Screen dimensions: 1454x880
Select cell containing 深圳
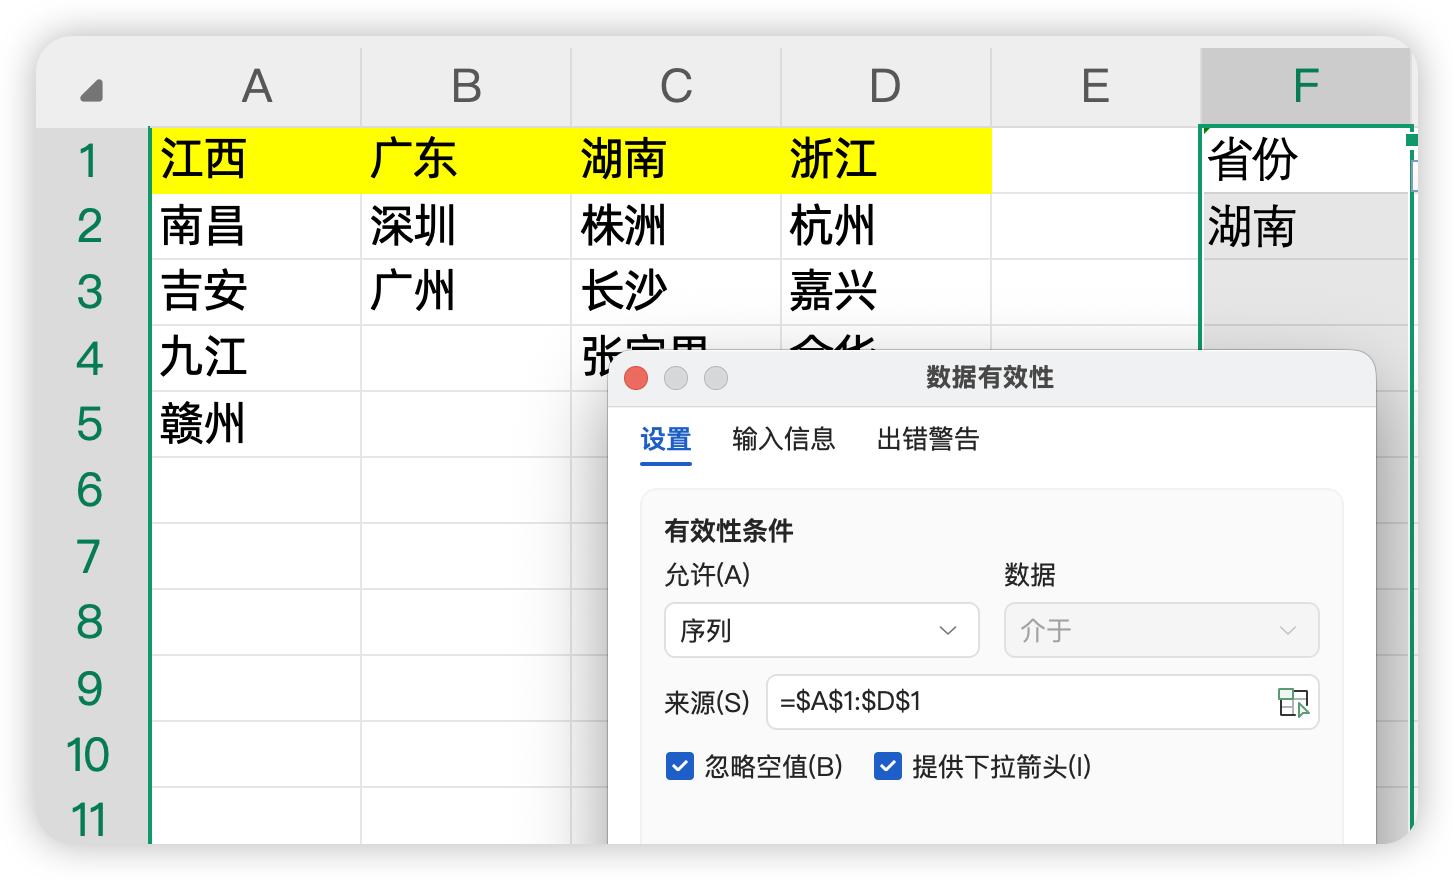(x=465, y=227)
